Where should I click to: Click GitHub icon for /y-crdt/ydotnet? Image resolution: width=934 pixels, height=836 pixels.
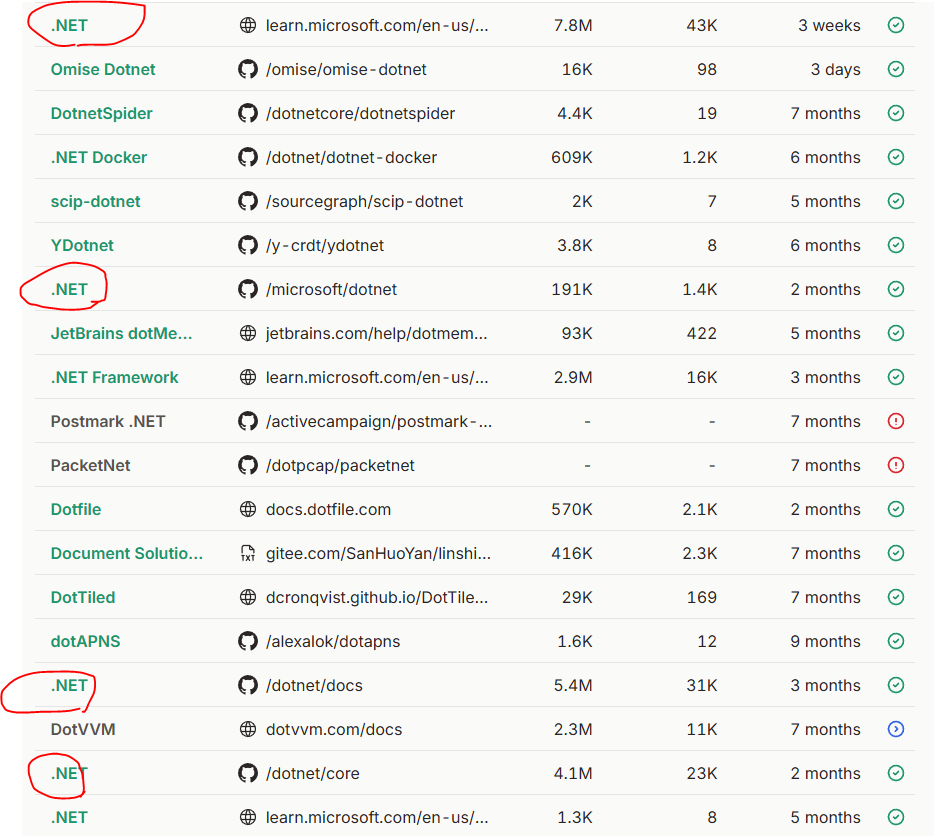[x=248, y=245]
